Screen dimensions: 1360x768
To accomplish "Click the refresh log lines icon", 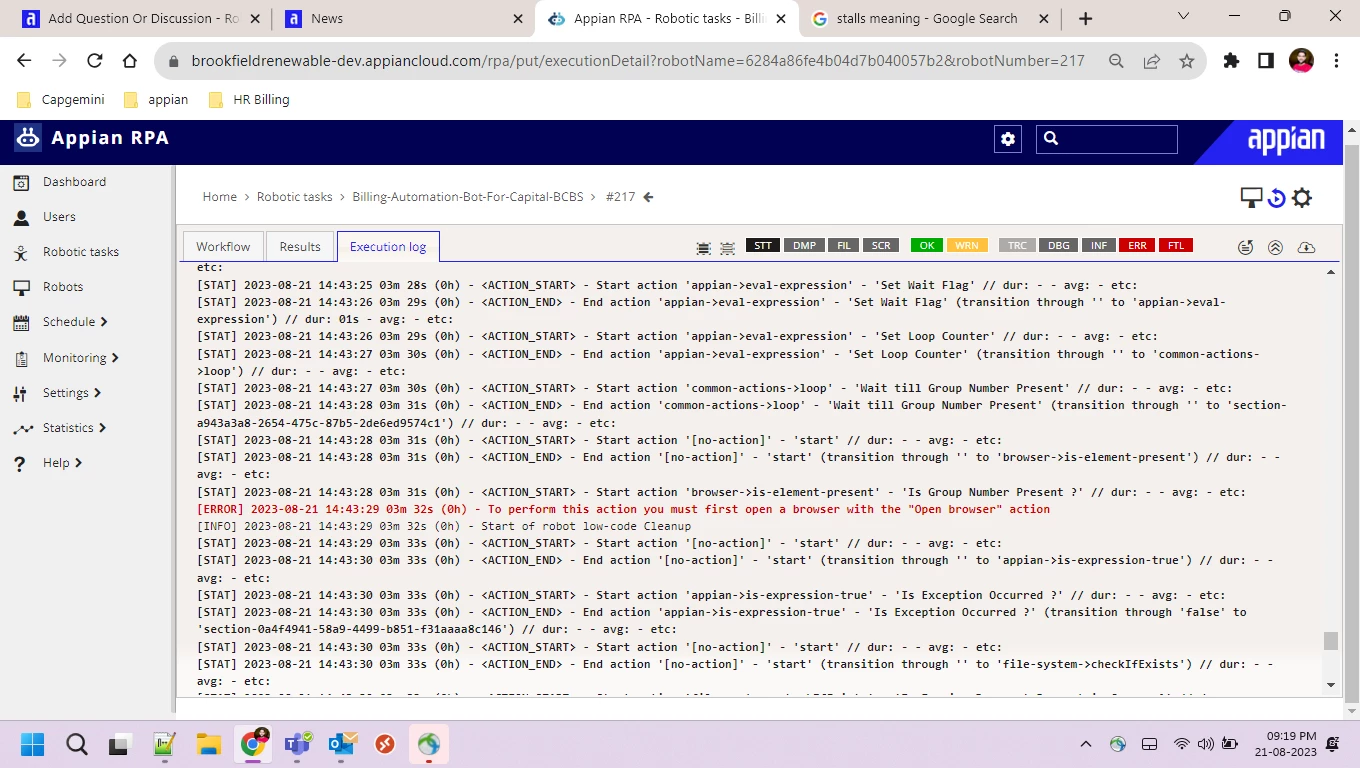I will click(x=1245, y=247).
